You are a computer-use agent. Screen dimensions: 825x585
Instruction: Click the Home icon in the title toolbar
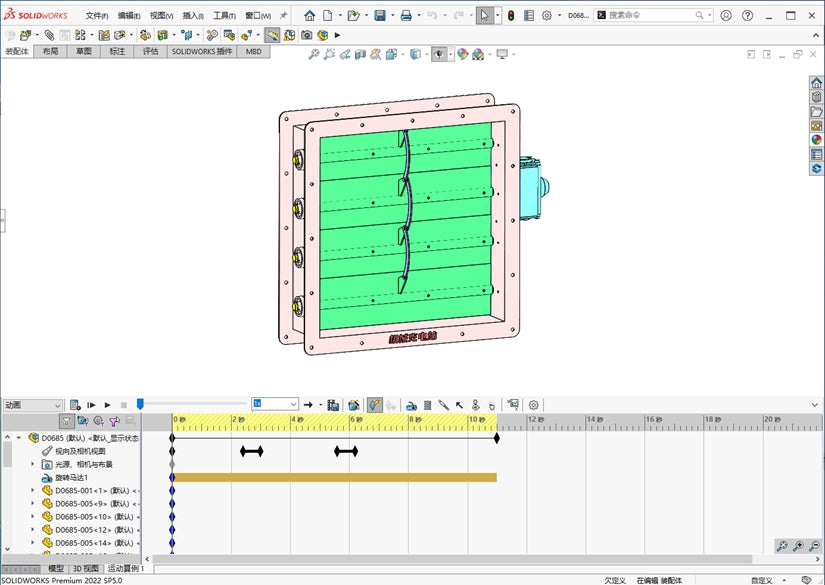(x=309, y=16)
